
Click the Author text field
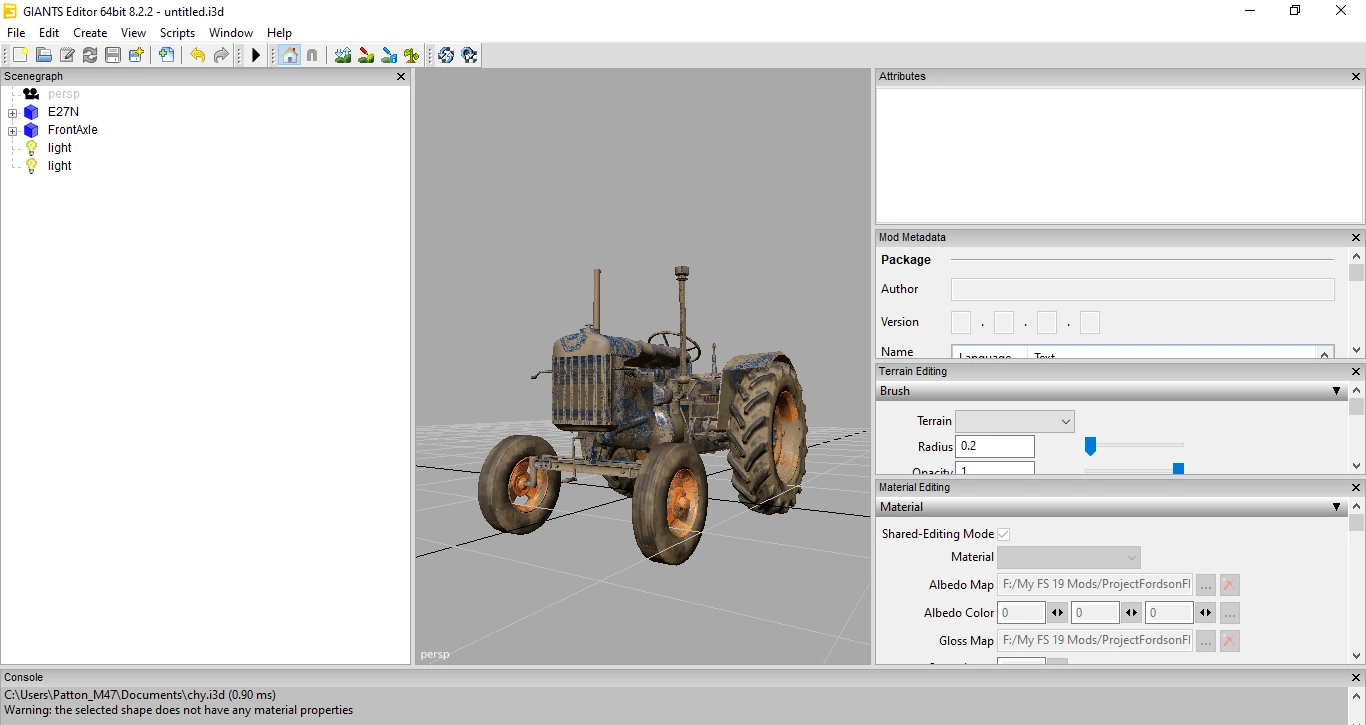coord(1142,289)
